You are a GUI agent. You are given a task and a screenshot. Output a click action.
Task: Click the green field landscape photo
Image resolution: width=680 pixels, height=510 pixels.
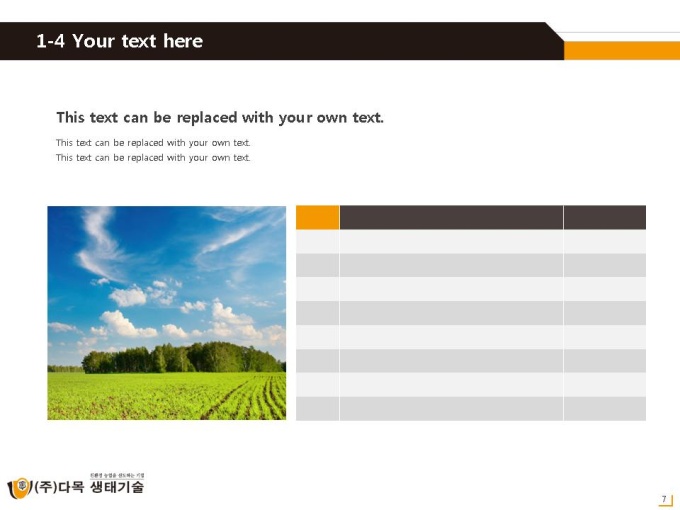coord(167,313)
